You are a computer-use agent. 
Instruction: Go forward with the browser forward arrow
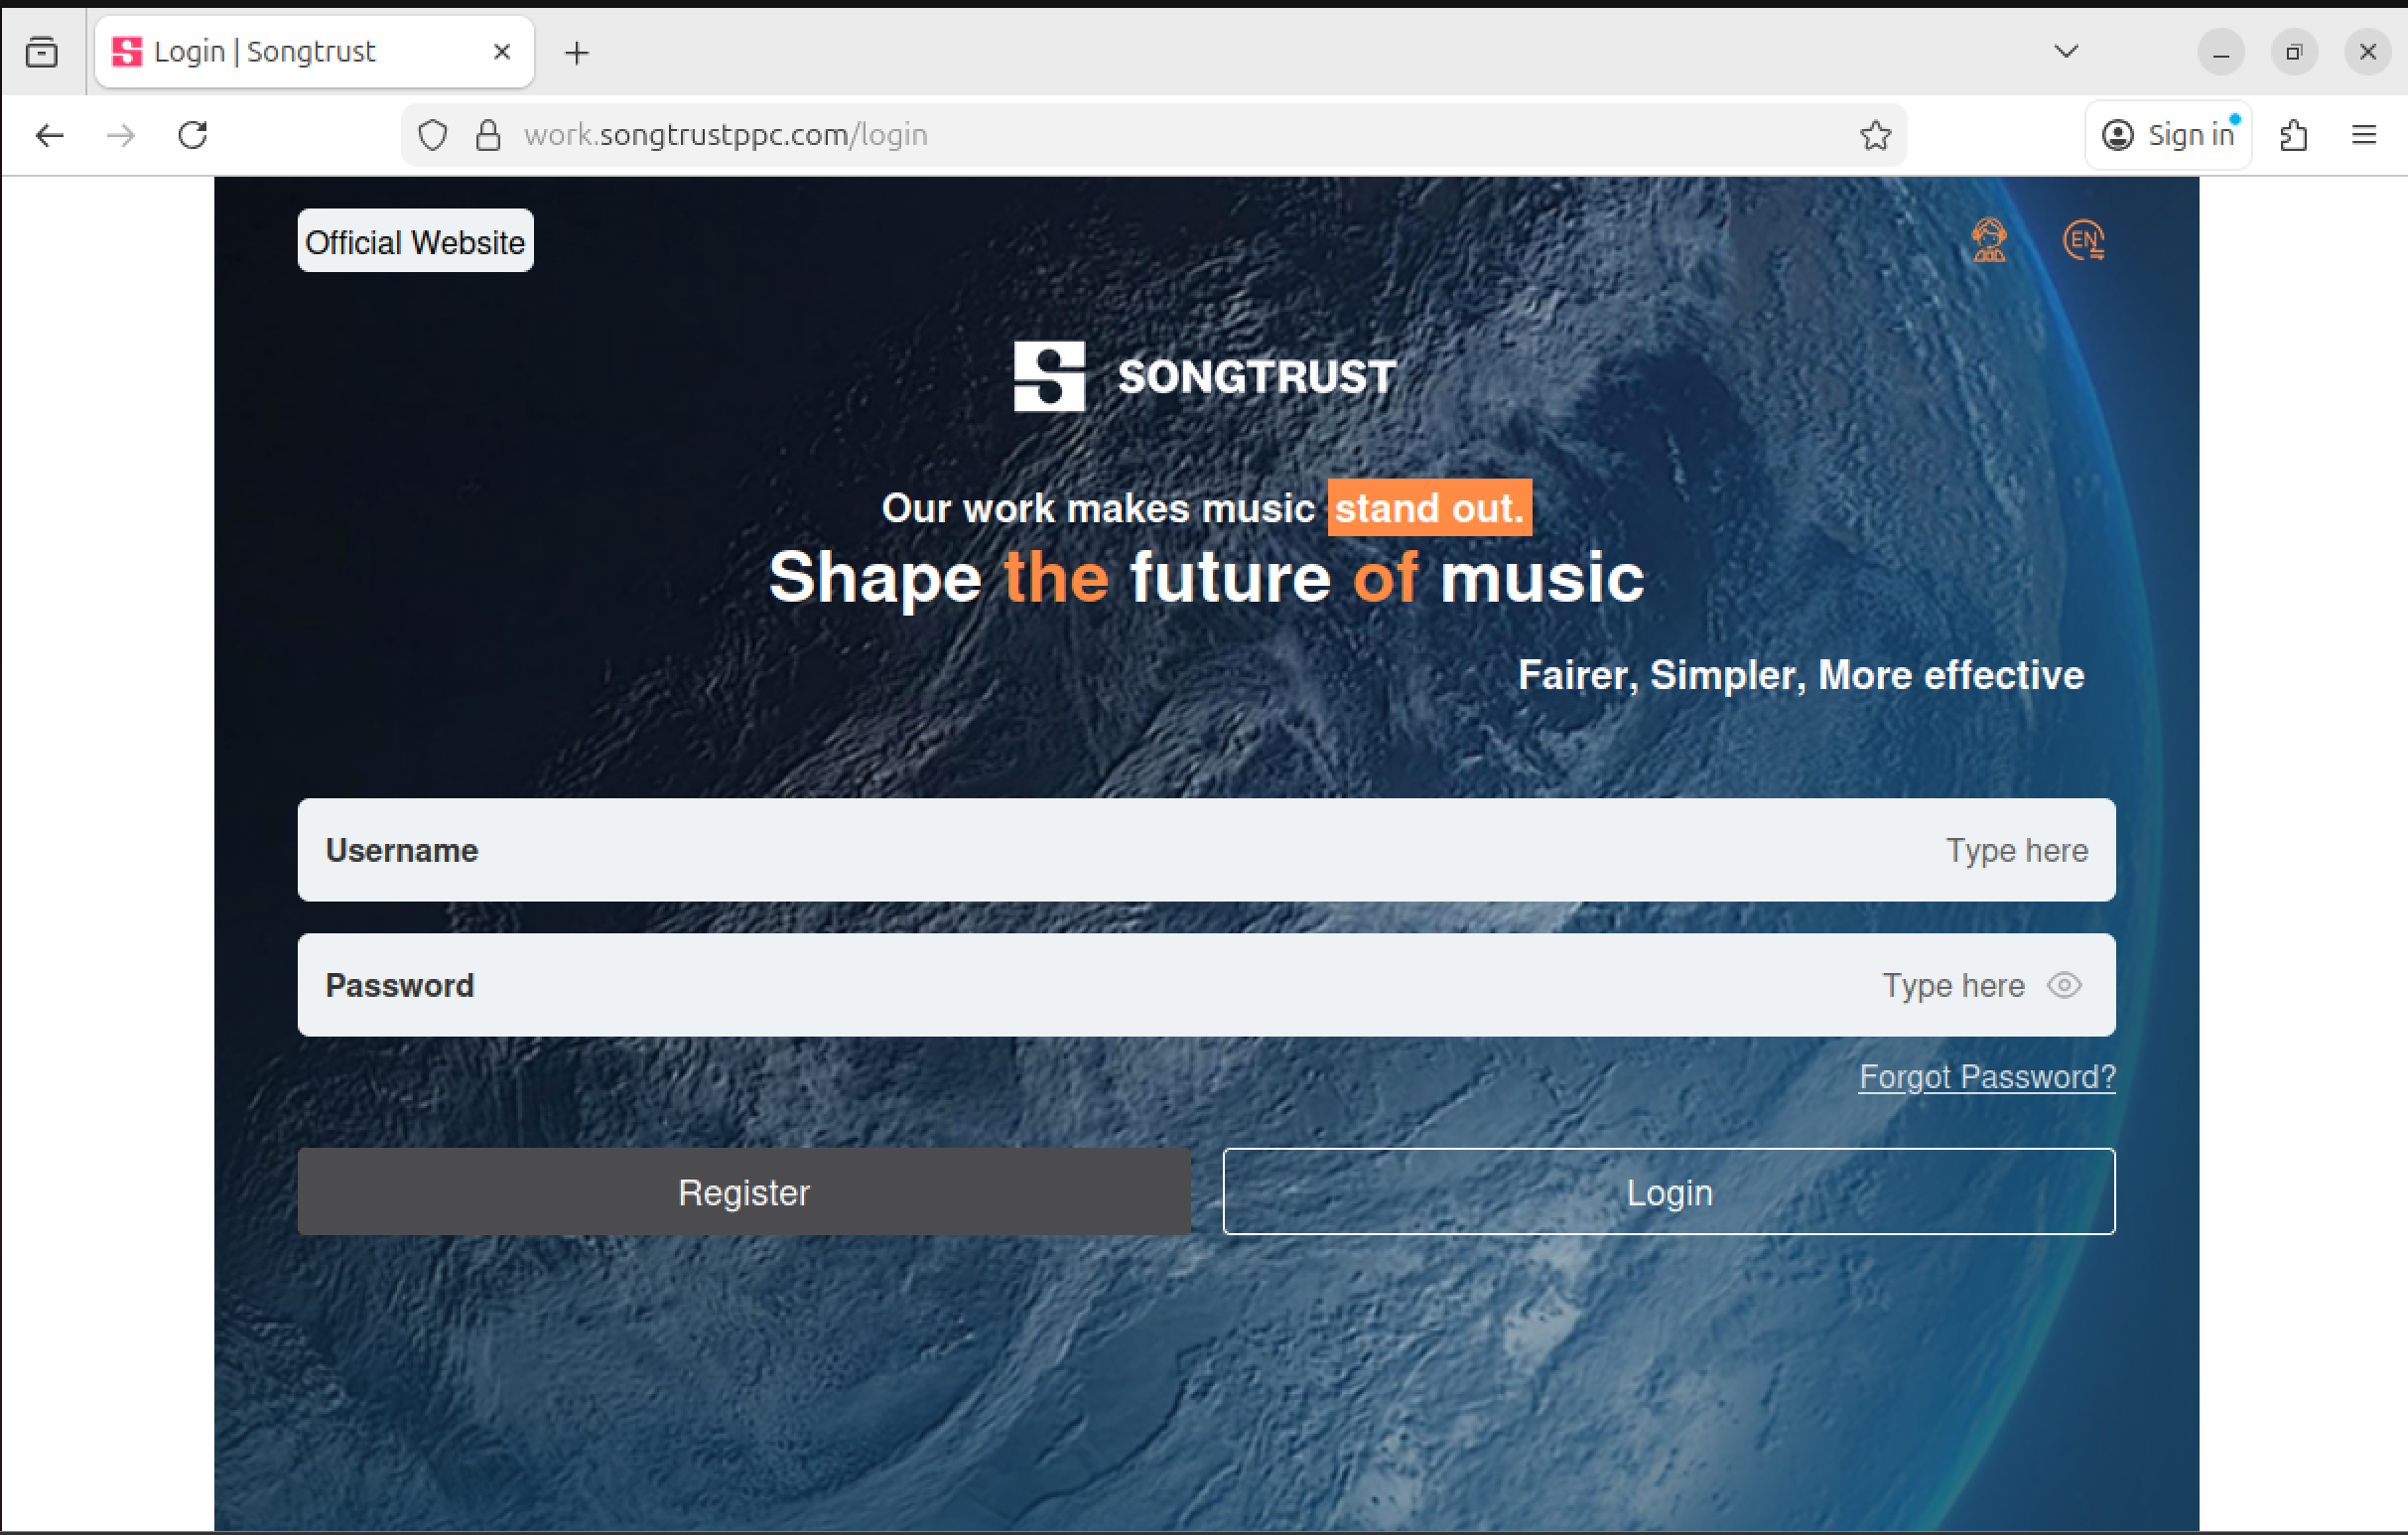pyautogui.click(x=121, y=135)
